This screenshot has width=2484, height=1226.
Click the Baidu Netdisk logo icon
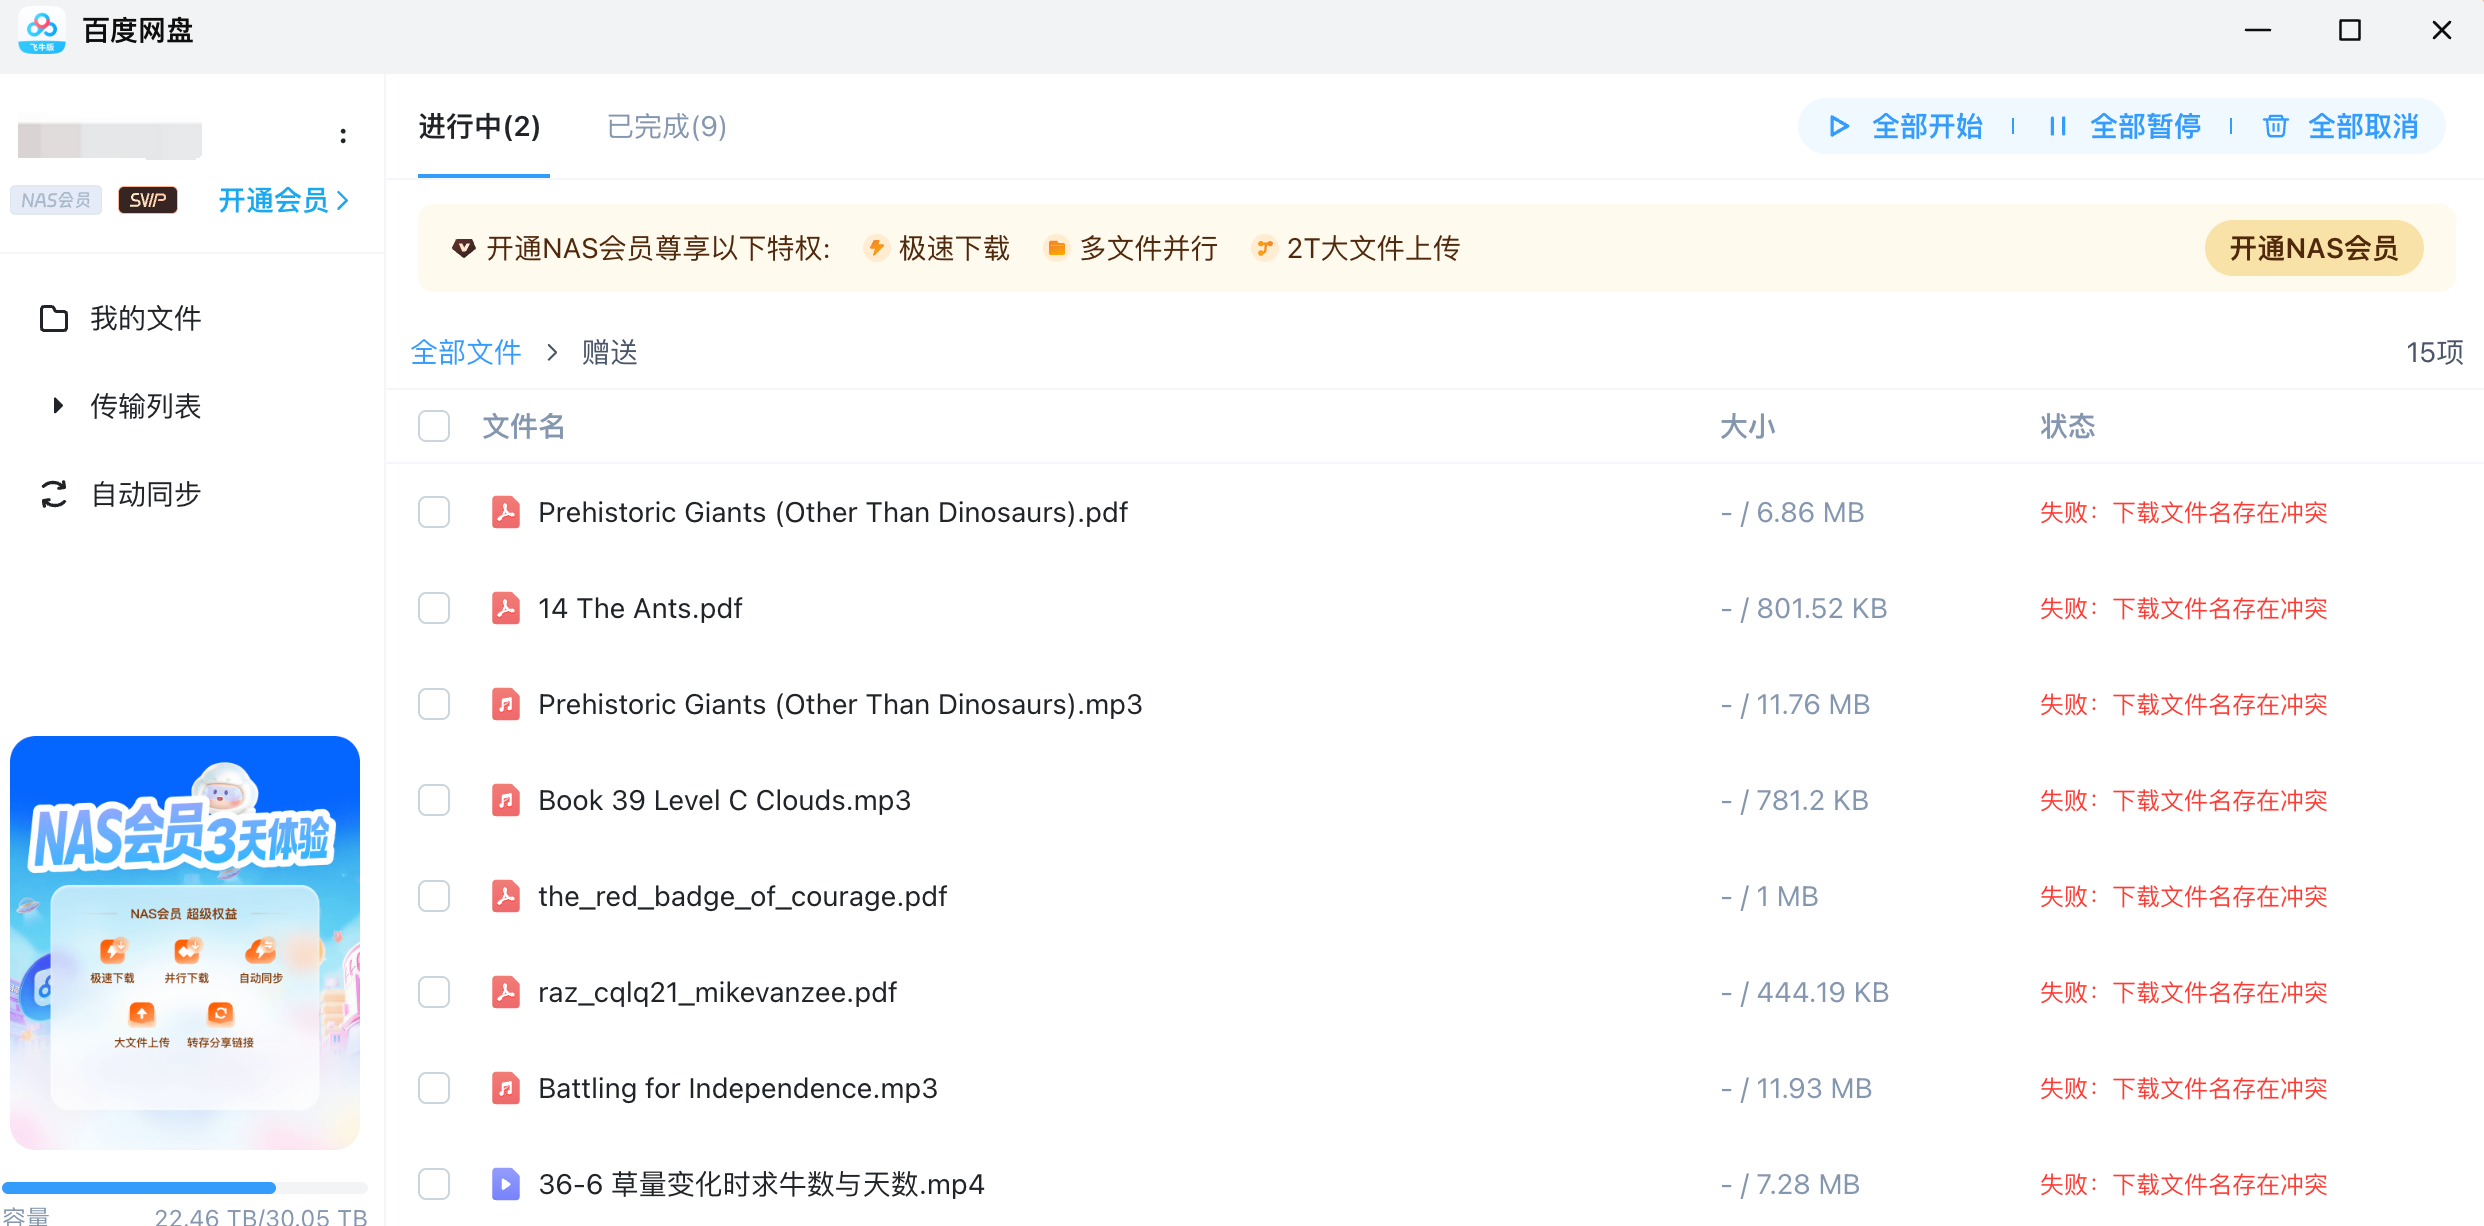(x=42, y=30)
